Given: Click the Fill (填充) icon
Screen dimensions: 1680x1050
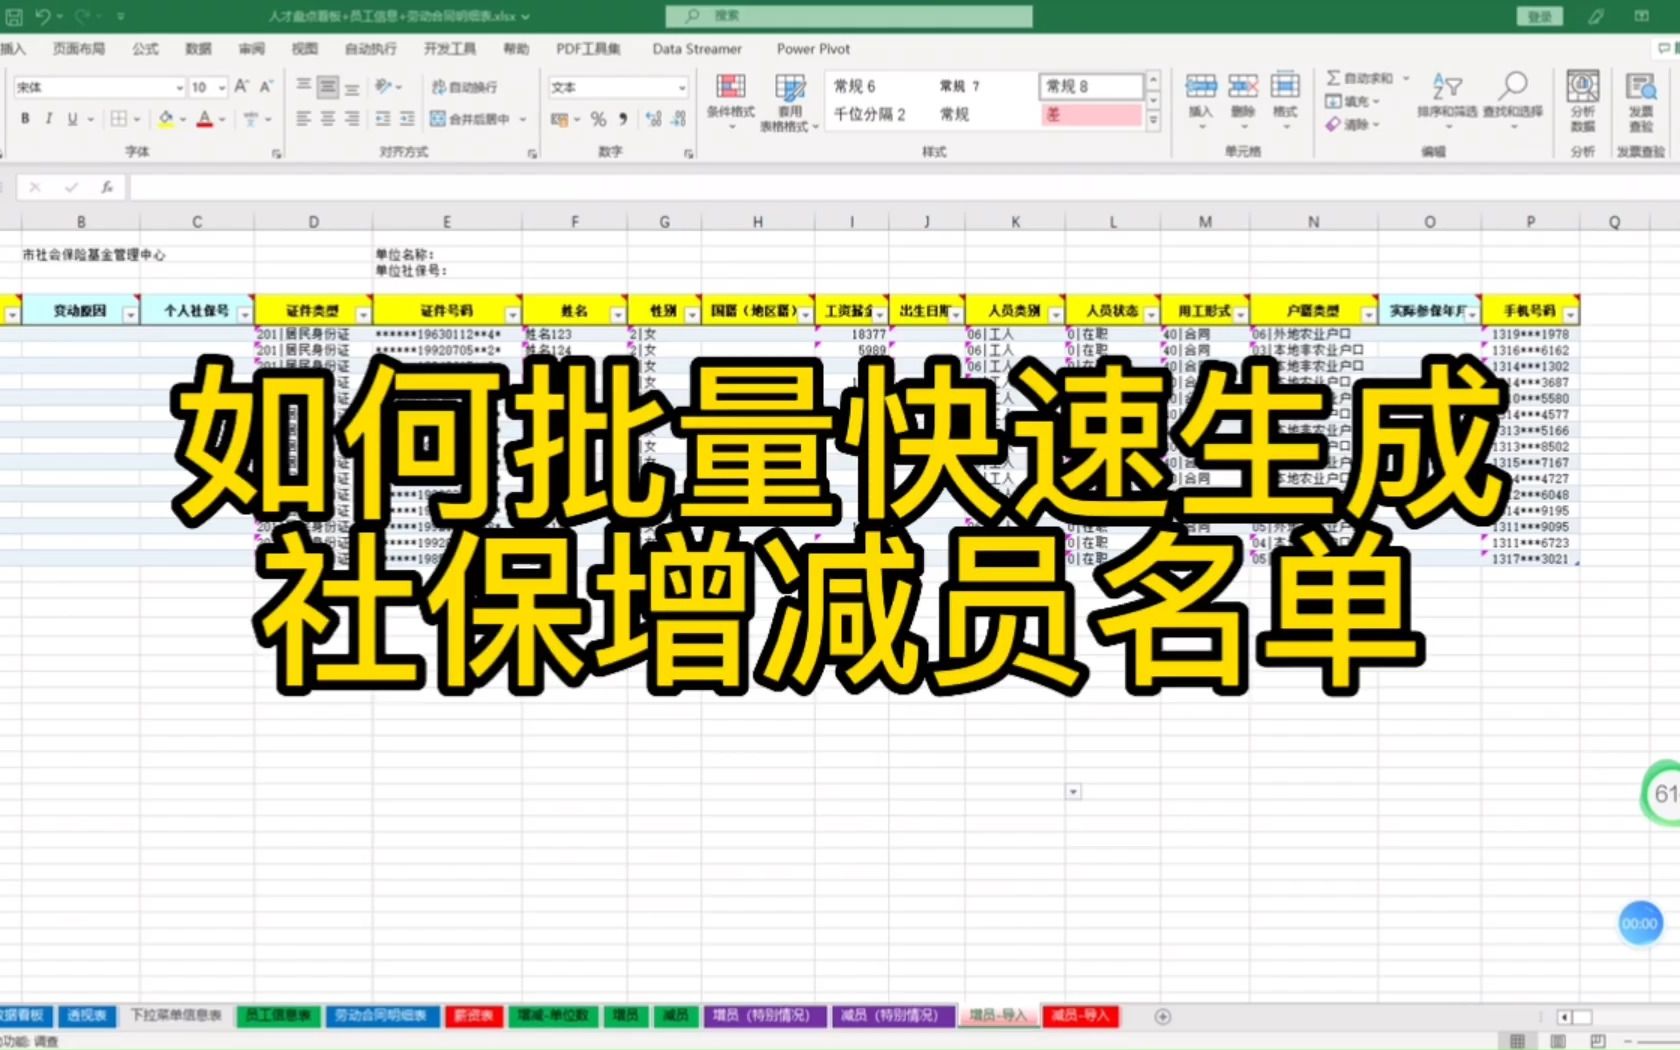Looking at the screenshot, I should (x=1334, y=100).
